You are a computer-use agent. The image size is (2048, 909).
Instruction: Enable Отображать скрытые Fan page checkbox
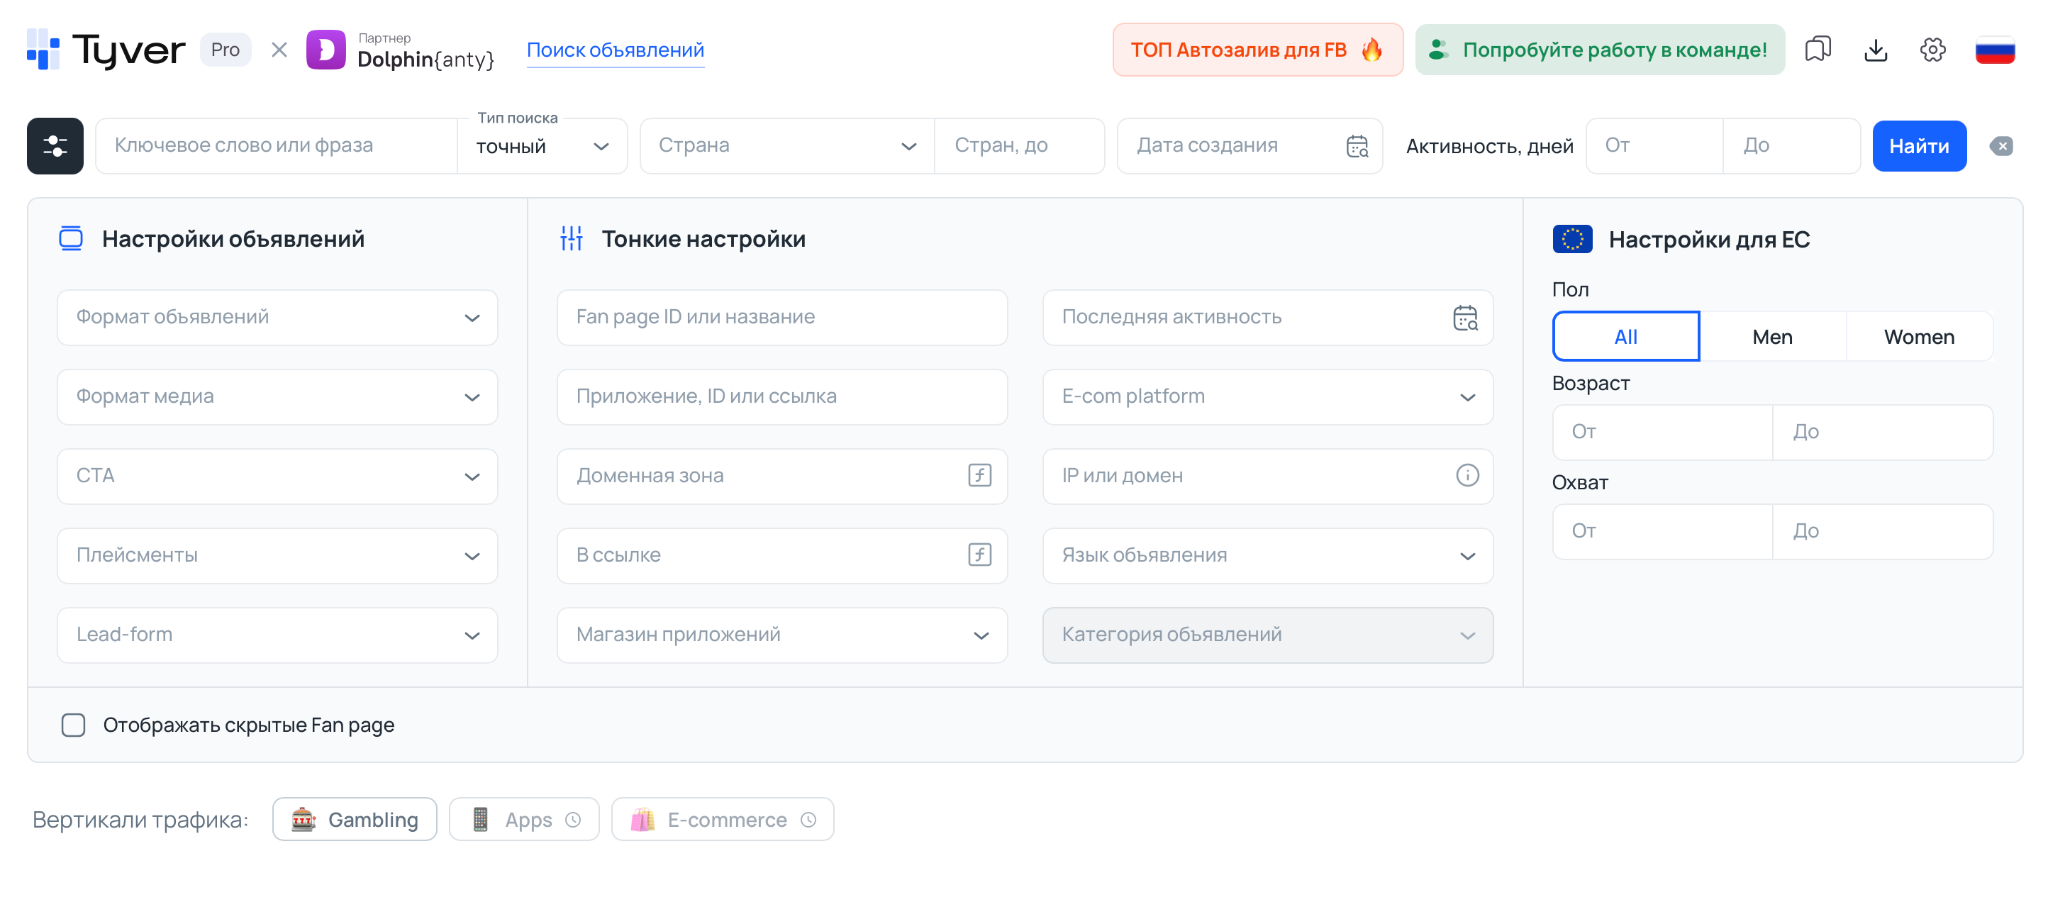(x=74, y=725)
